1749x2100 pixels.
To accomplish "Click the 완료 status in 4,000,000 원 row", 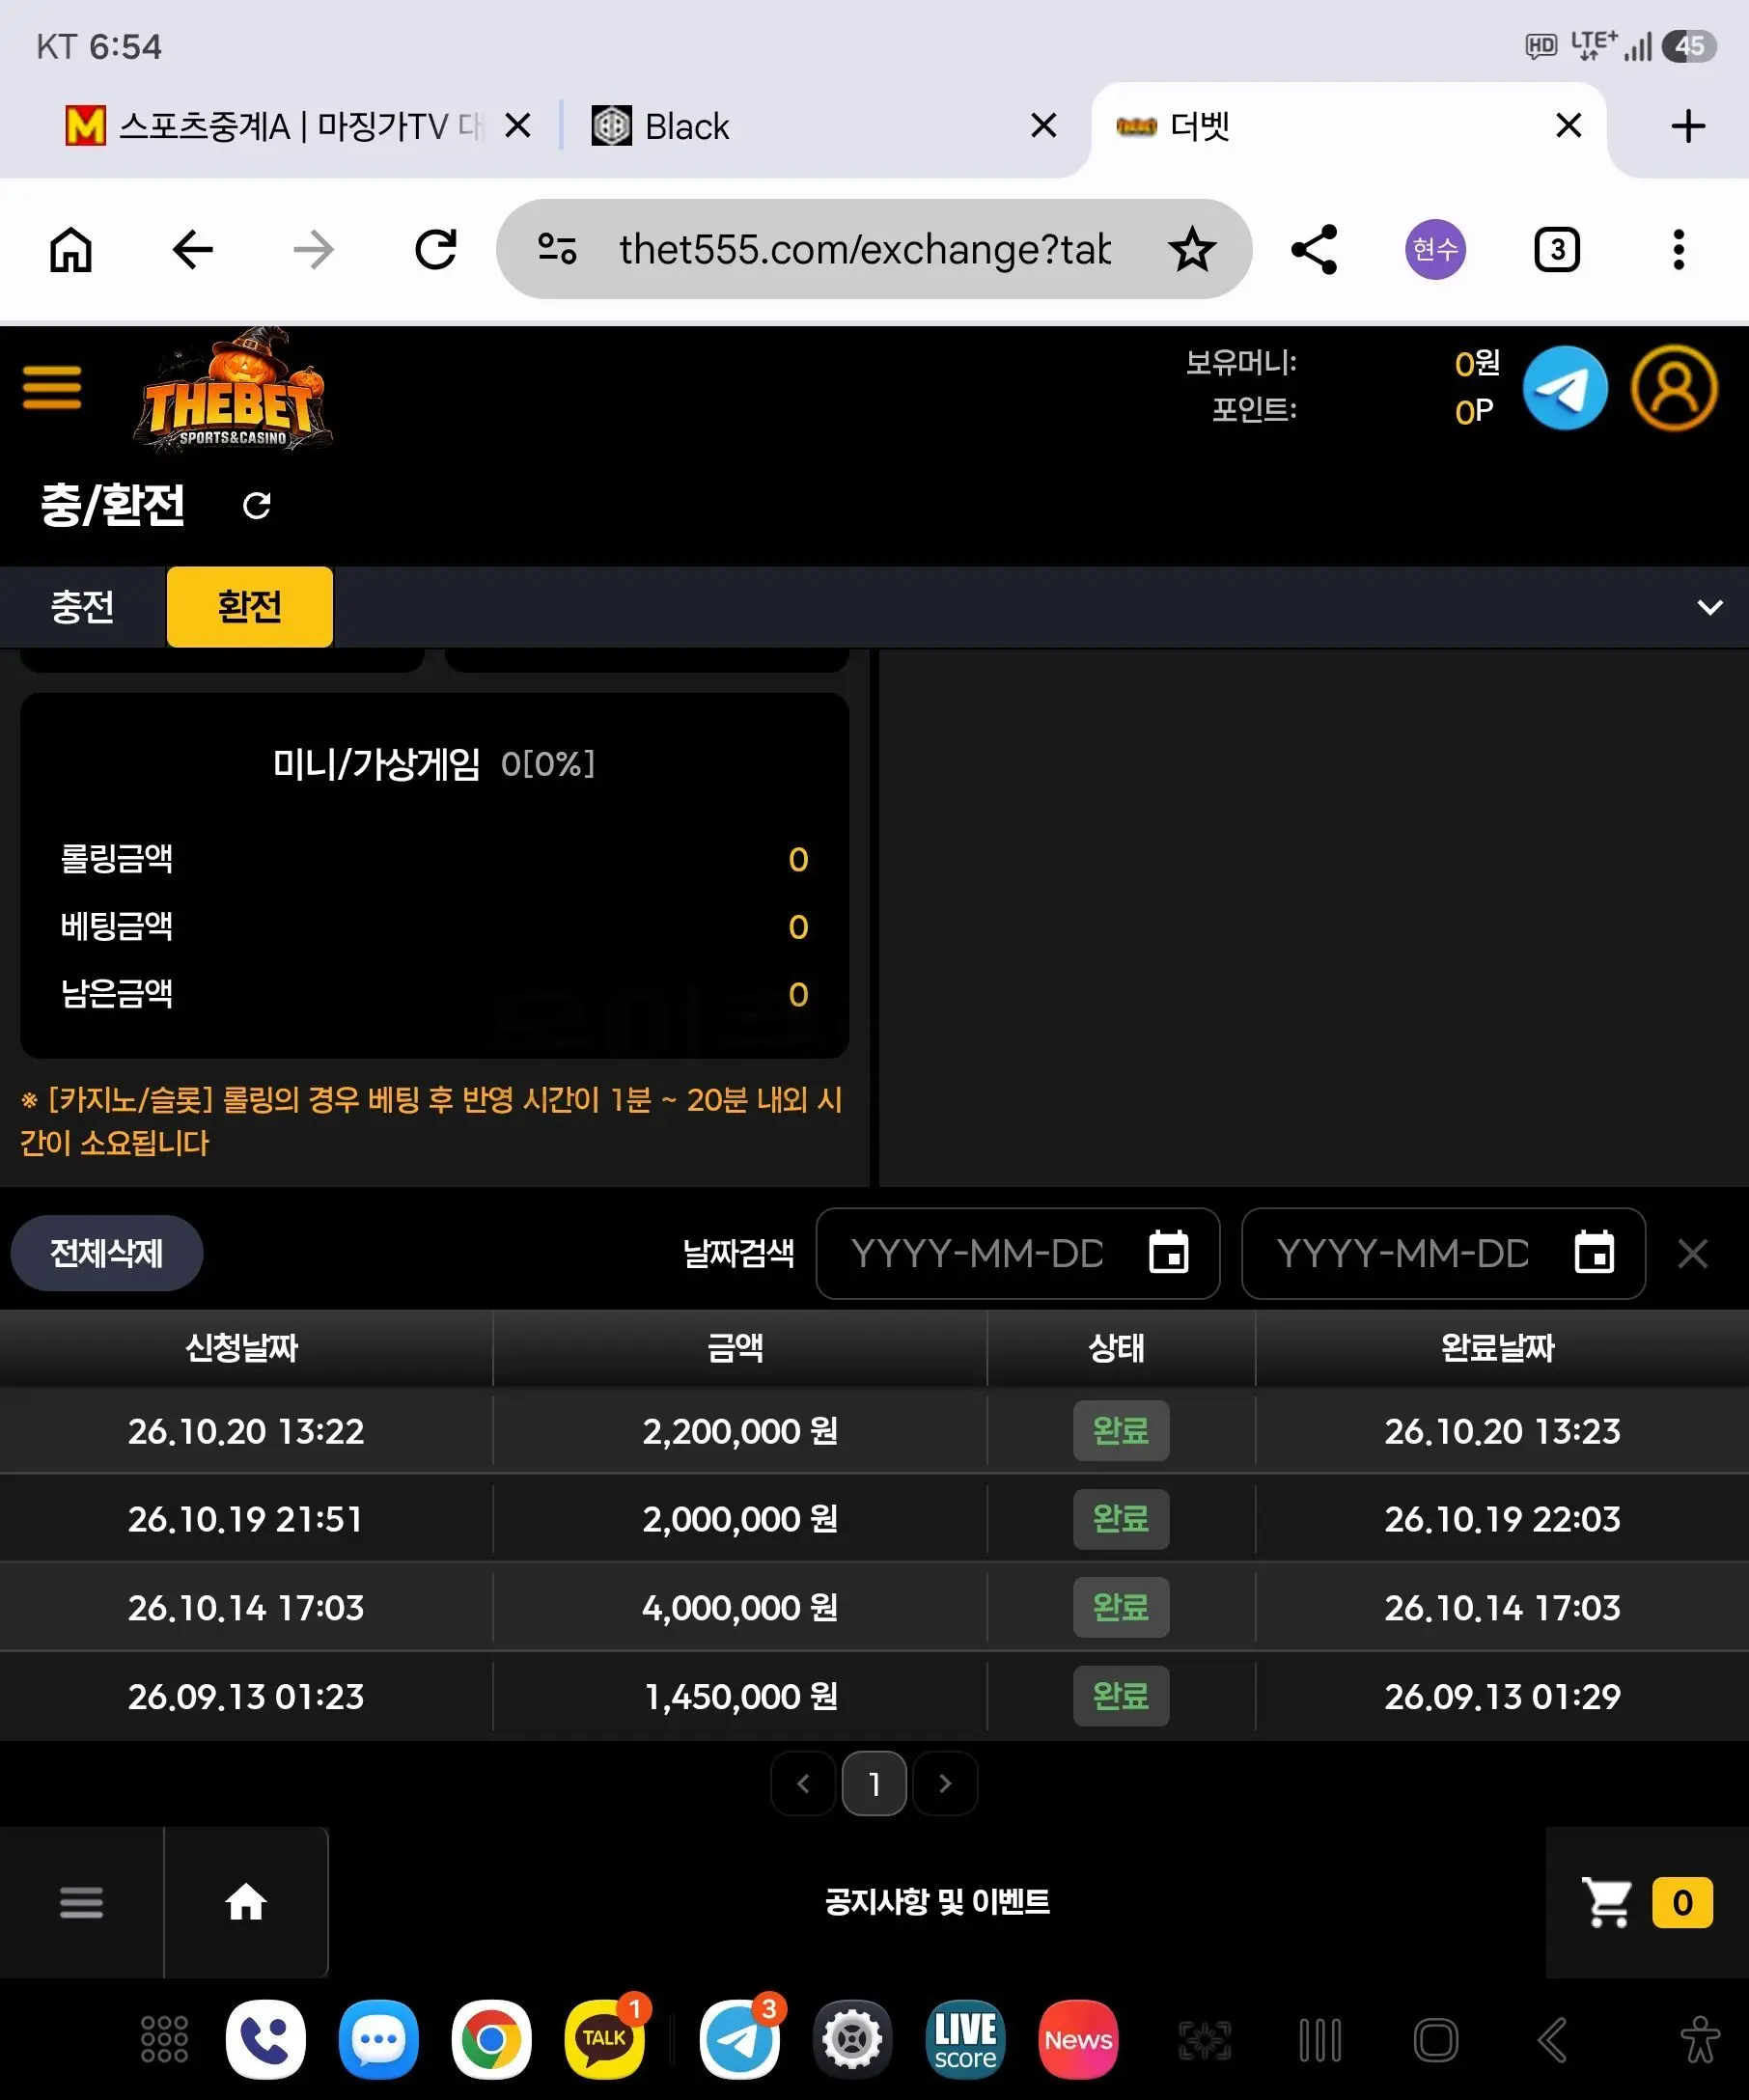I will pos(1120,1607).
